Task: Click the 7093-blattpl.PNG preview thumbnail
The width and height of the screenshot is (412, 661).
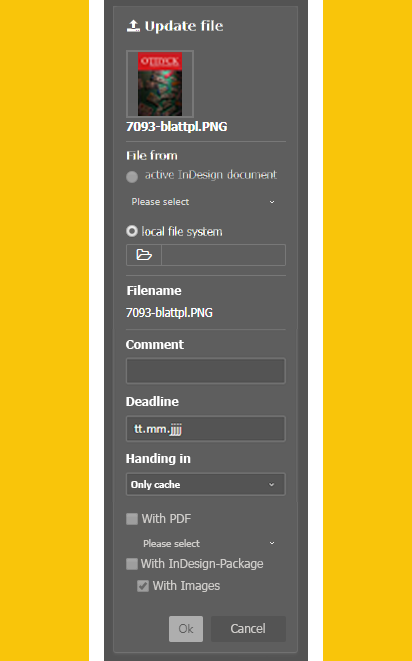Action: click(160, 84)
